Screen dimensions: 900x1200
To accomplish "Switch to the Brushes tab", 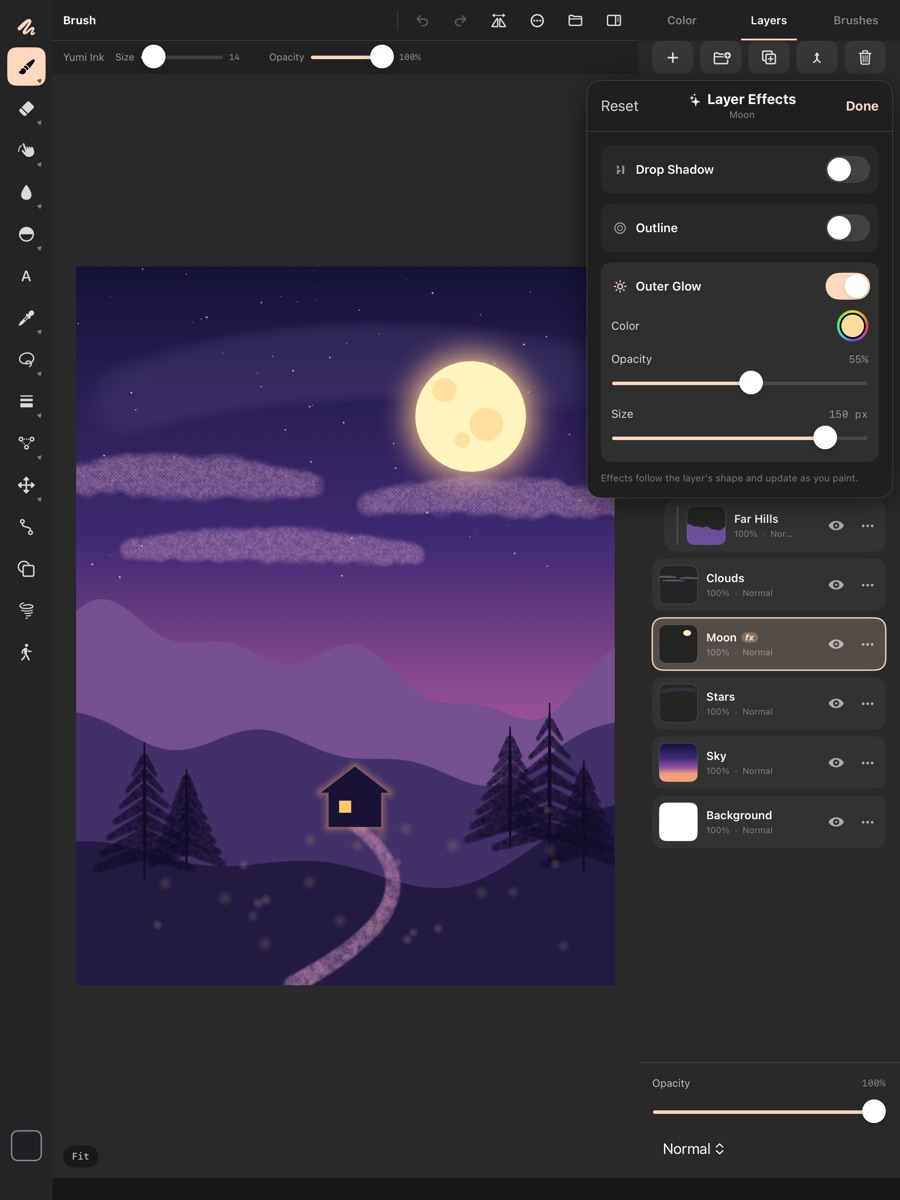I will pyautogui.click(x=856, y=20).
